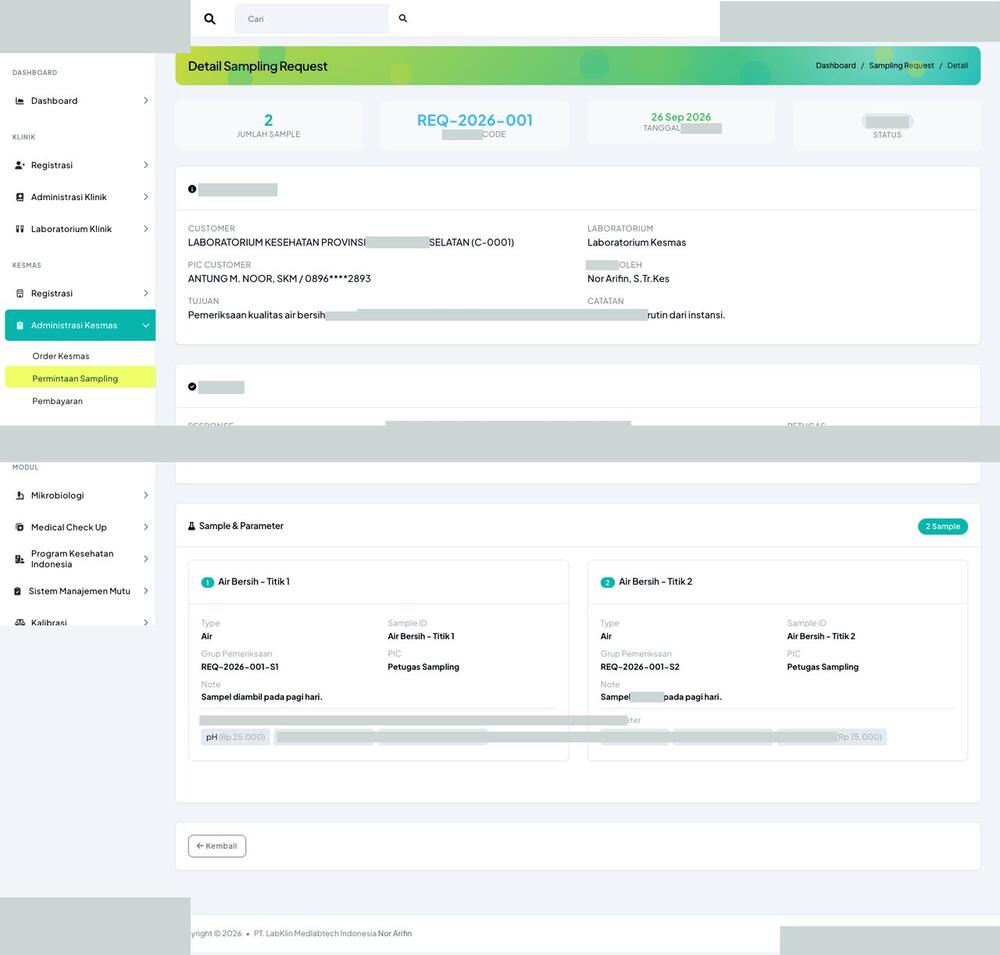Click the Administrasi Klinik icon
This screenshot has width=1000, height=955.
[x=20, y=197]
